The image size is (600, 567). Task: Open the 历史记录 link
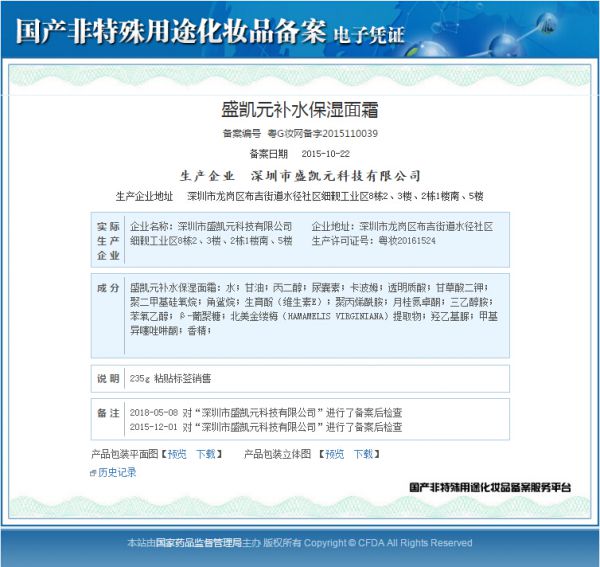(117, 472)
